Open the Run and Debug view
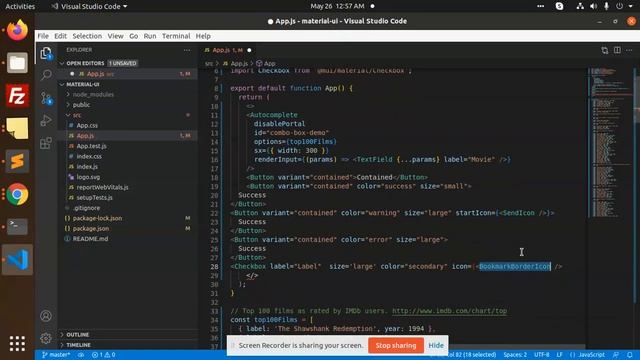The image size is (640, 360). pyautogui.click(x=46, y=120)
